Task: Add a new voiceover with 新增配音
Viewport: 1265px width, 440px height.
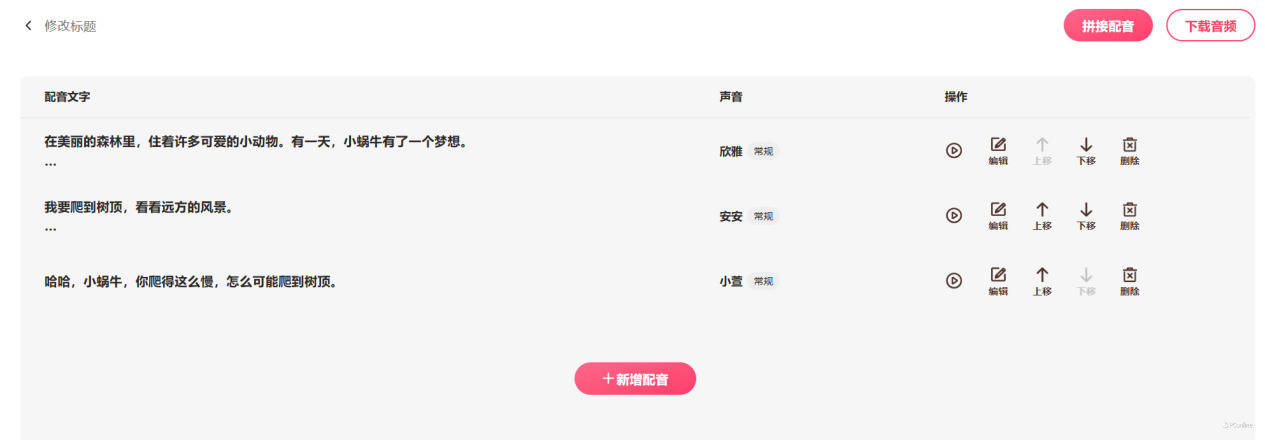Action: click(635, 379)
